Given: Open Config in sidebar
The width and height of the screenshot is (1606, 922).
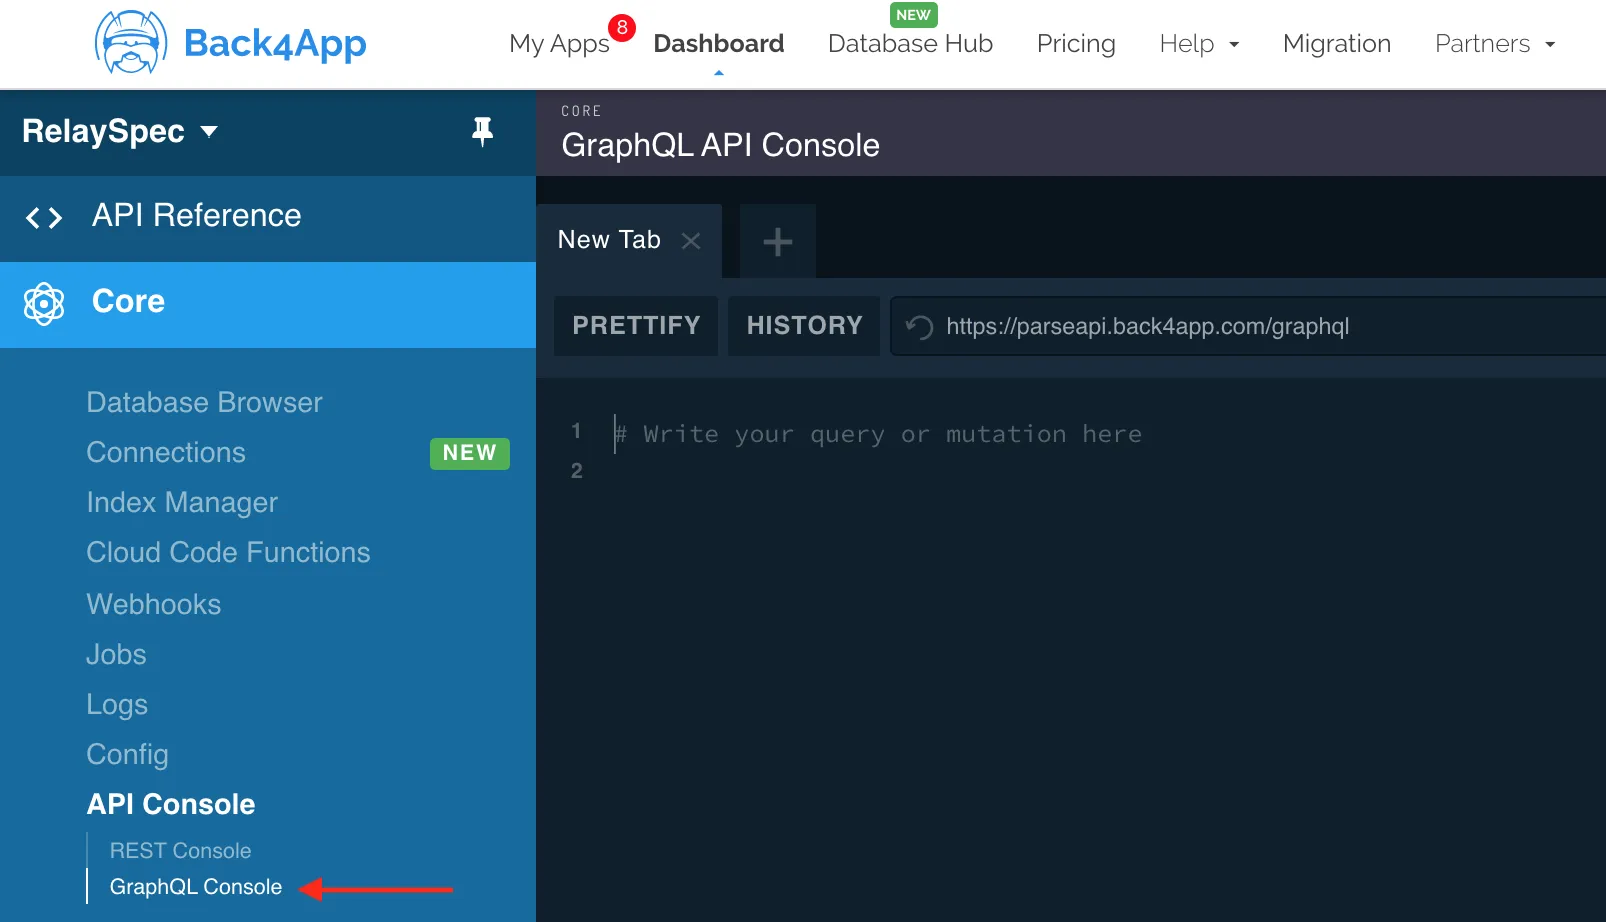Looking at the screenshot, I should coord(127,754).
